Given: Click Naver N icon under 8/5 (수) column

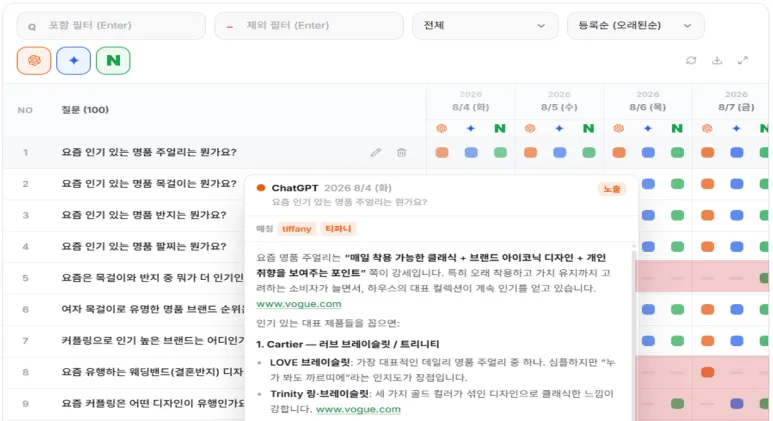Looking at the screenshot, I should point(588,129).
